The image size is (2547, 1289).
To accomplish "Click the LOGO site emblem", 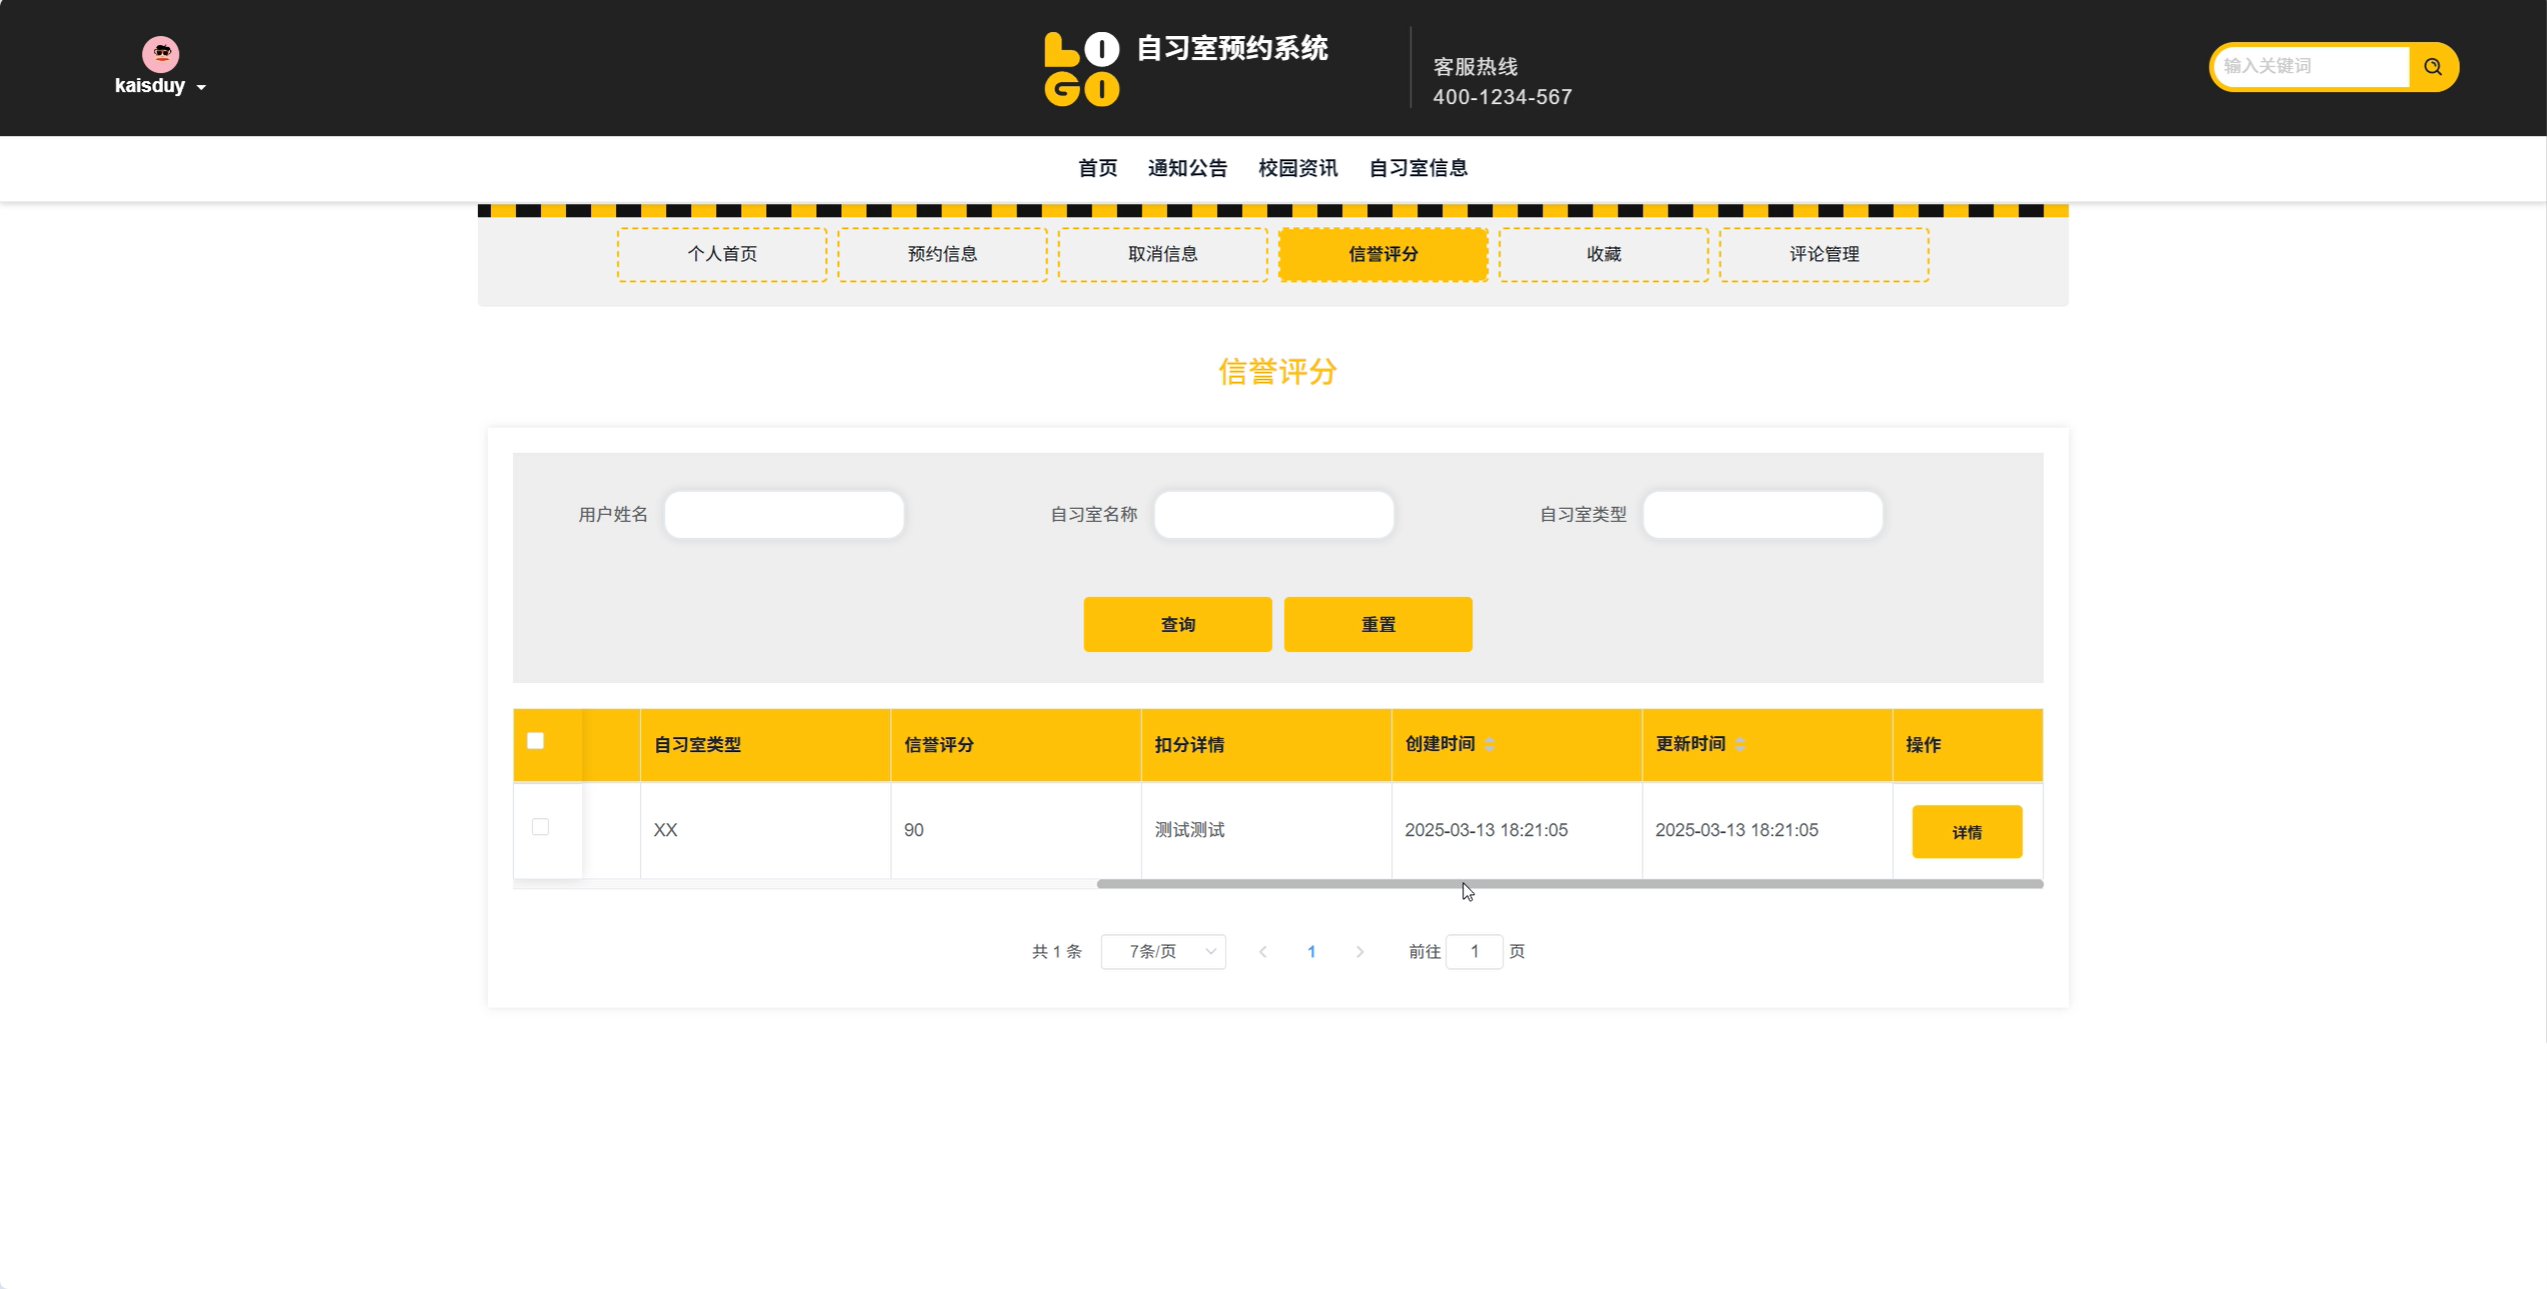I will (1081, 69).
